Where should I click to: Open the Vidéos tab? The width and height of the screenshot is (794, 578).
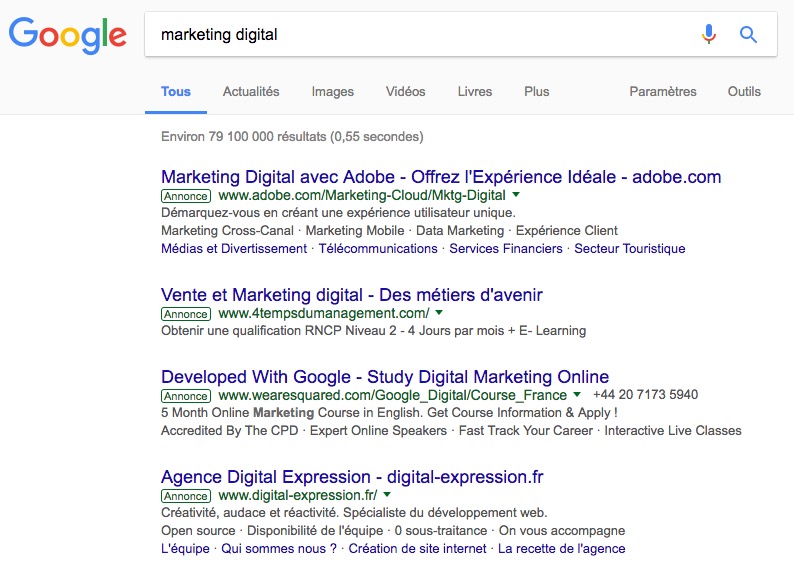click(406, 92)
